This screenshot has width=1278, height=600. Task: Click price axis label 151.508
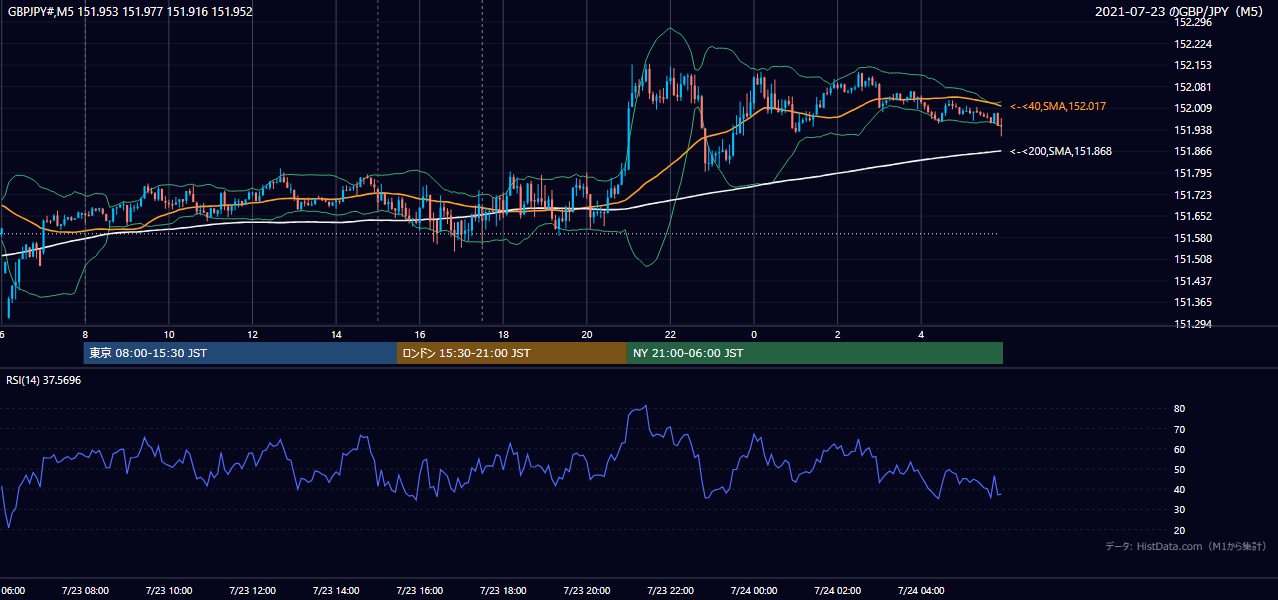pyautogui.click(x=1192, y=259)
